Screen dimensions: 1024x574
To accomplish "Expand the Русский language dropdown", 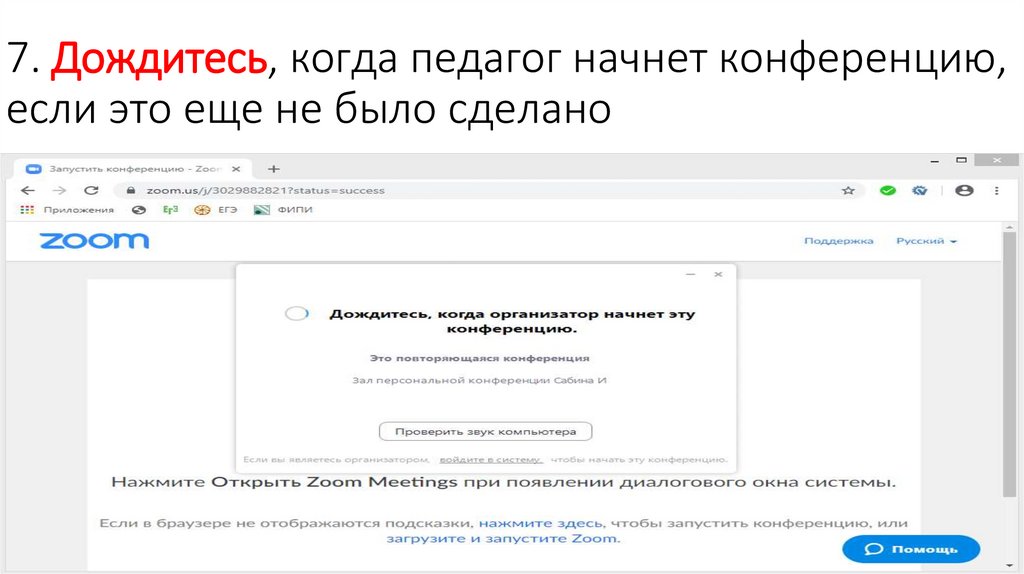I will 926,241.
